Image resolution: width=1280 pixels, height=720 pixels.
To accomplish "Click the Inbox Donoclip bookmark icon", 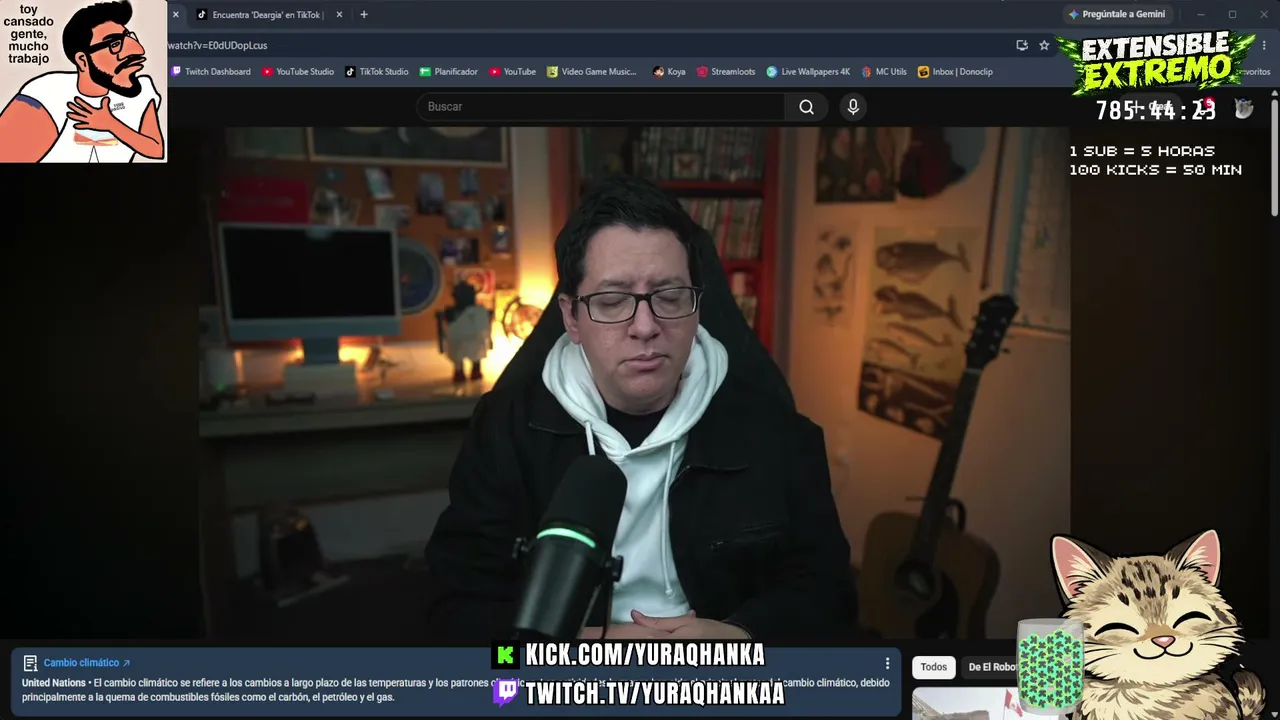I will click(x=923, y=72).
